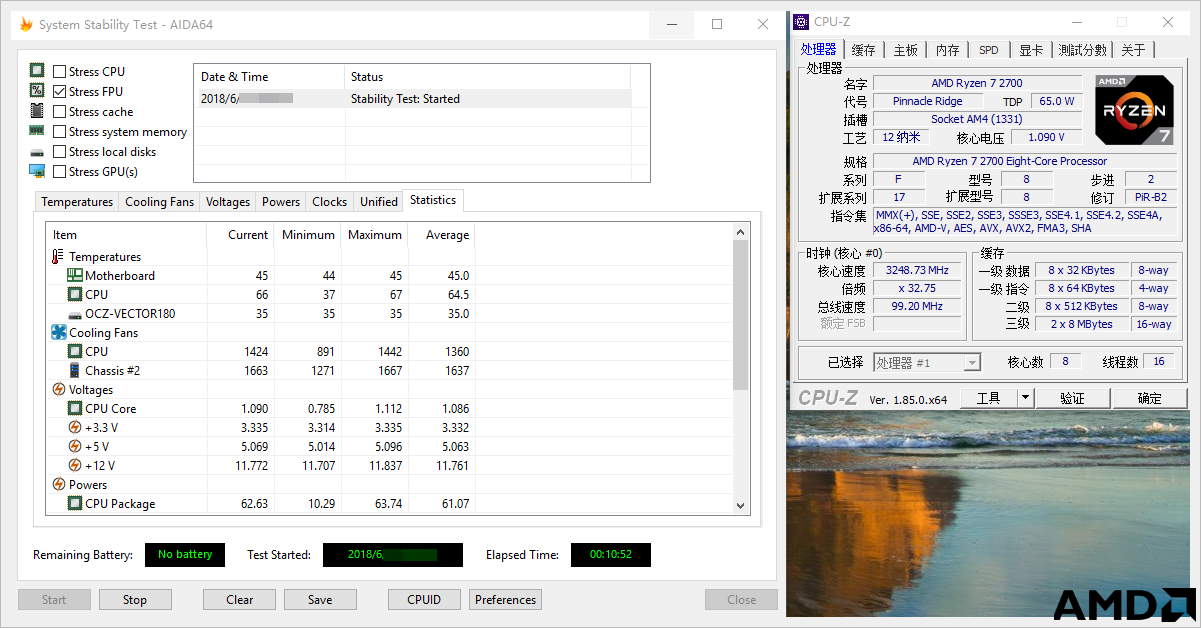This screenshot has width=1201, height=628.
Task: Click the CPU icon in the Cooling Fans group
Action: point(75,351)
